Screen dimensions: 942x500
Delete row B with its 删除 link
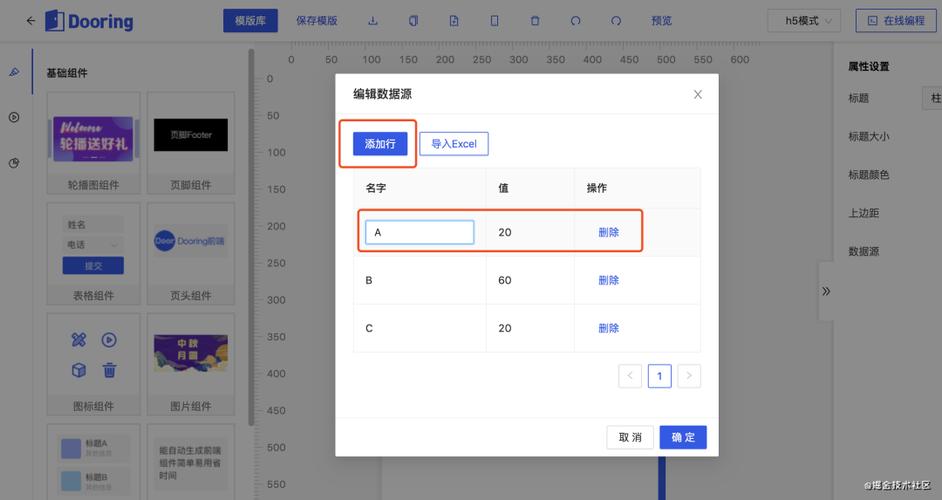click(x=608, y=280)
